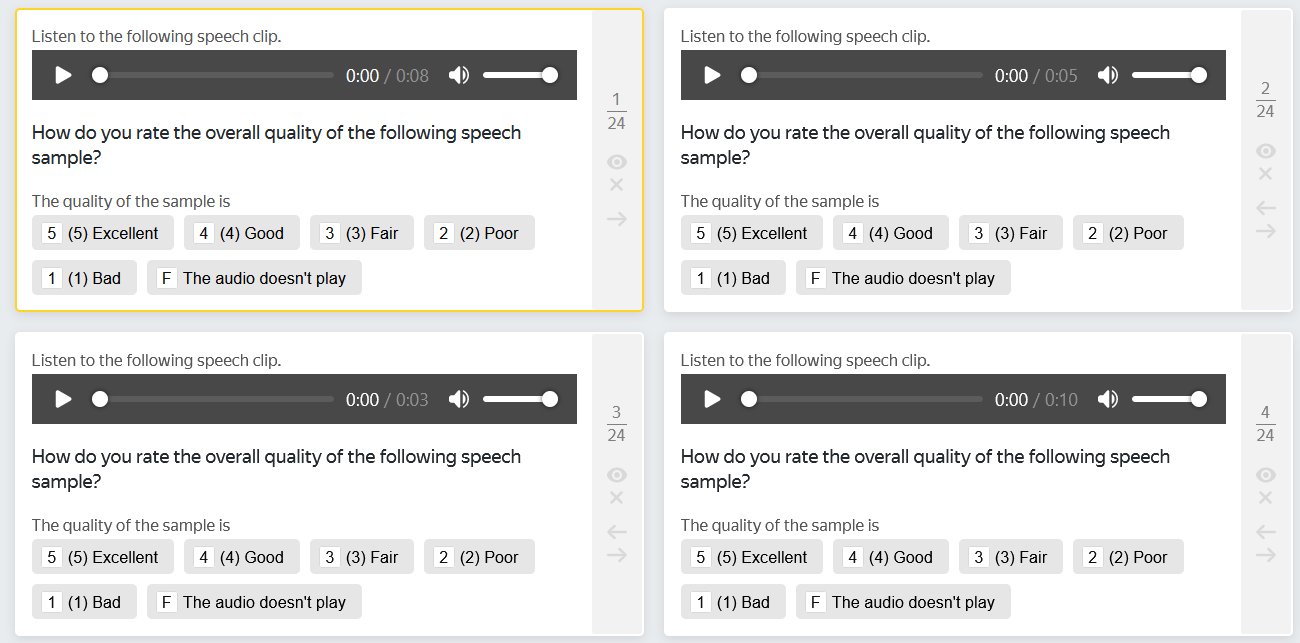Select "The audio doesn't play" in task 3
Image resolution: width=1300 pixels, height=643 pixels.
coord(253,602)
